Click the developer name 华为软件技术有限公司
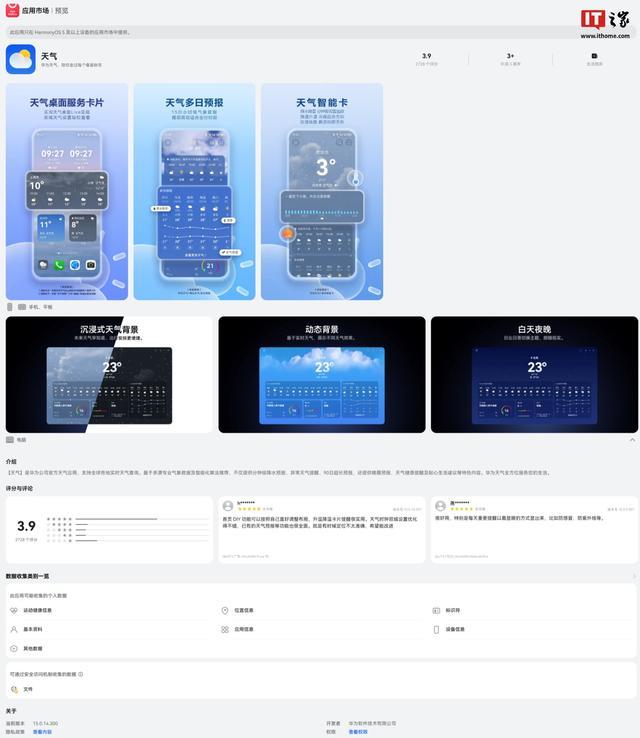The image size is (640, 738). click(x=372, y=723)
